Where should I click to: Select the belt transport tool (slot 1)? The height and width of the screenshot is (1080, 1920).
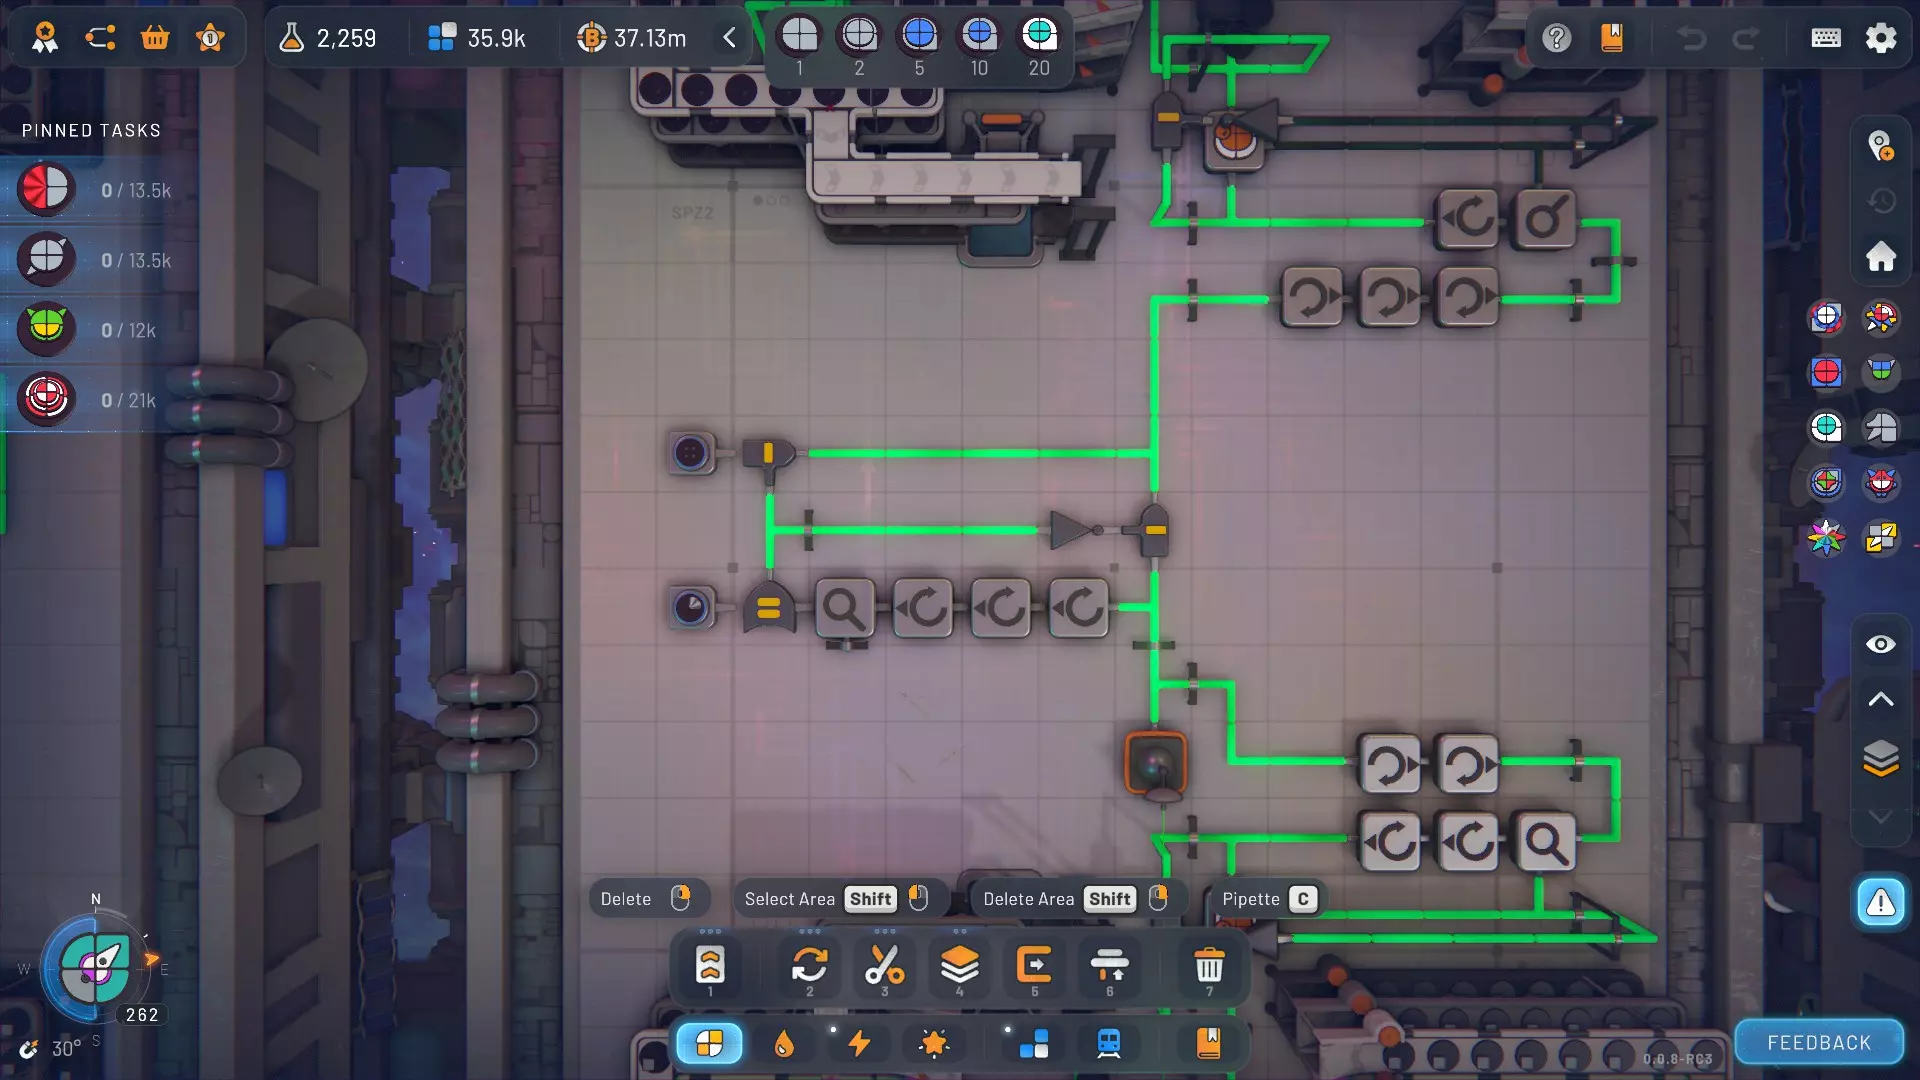pyautogui.click(x=710, y=966)
